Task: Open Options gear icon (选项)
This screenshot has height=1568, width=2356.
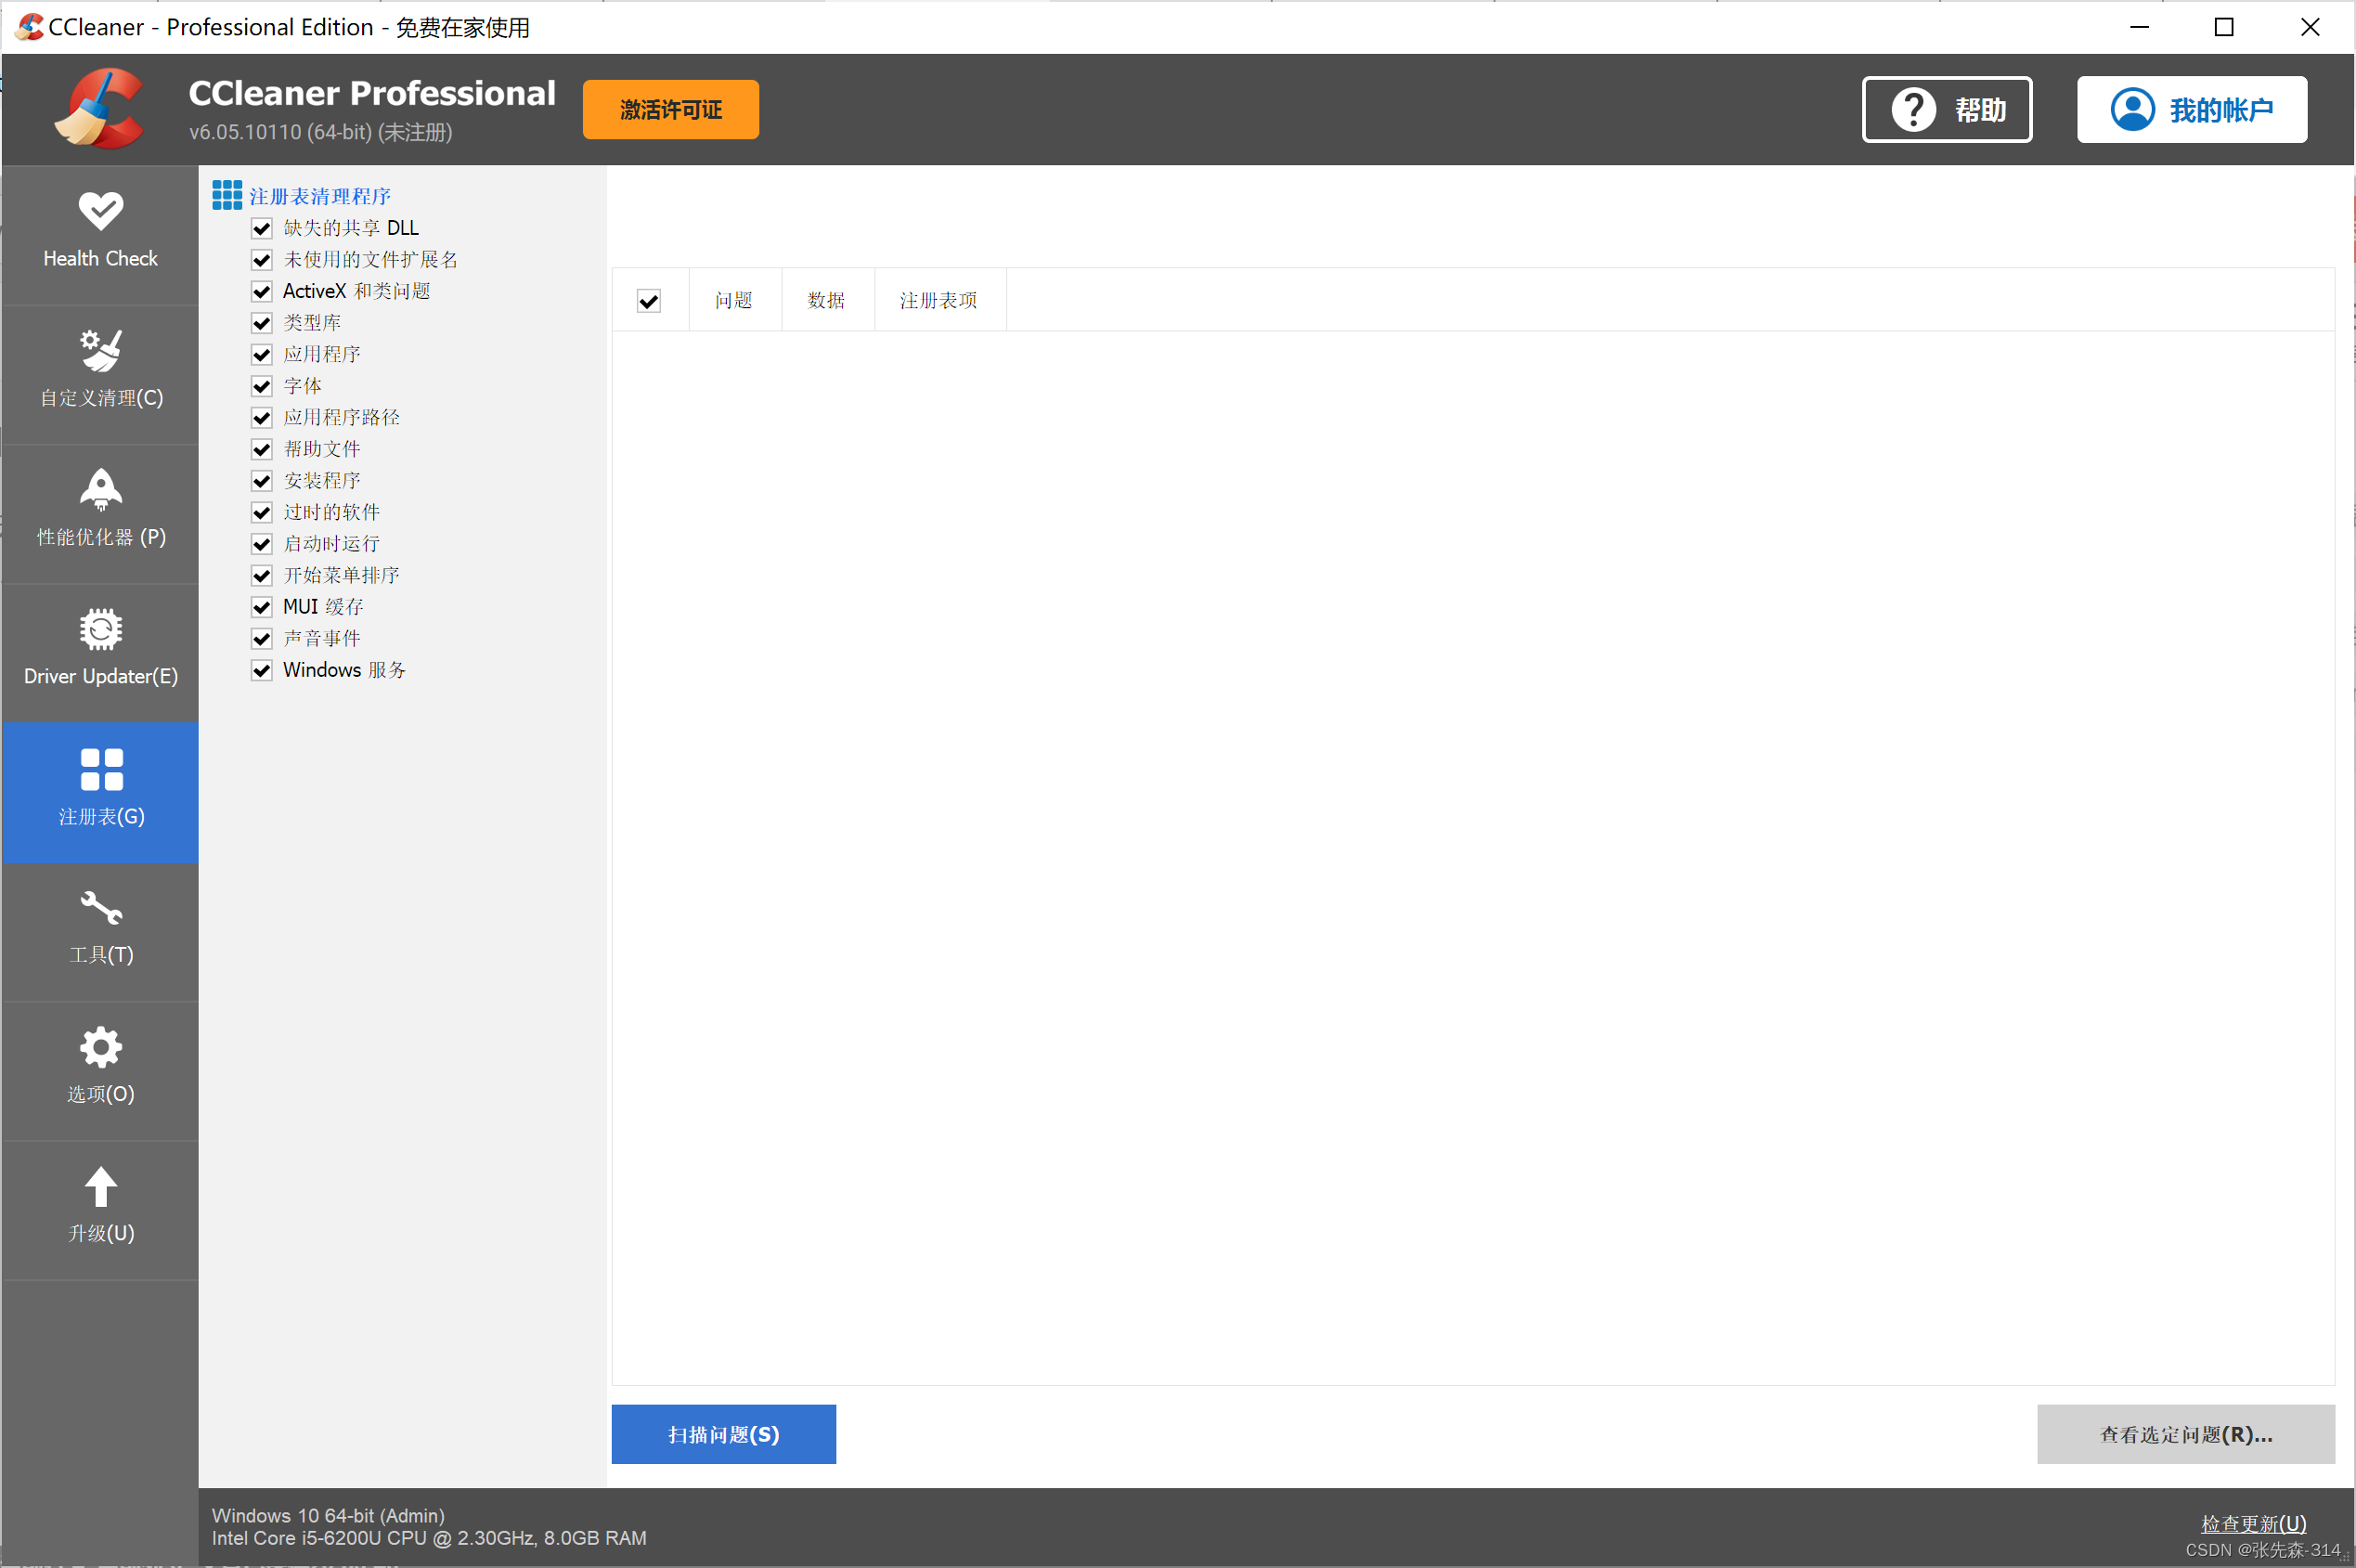Action: tap(101, 1048)
